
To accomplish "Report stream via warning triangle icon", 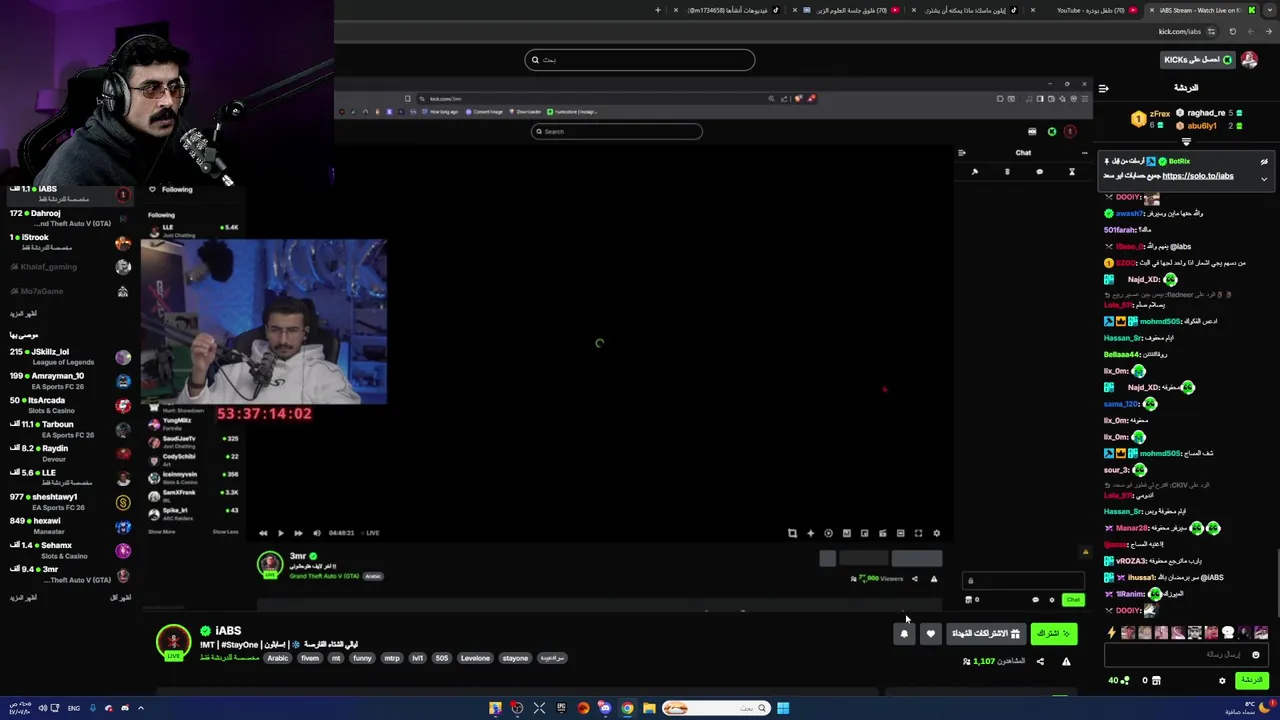I will pyautogui.click(x=1066, y=661).
